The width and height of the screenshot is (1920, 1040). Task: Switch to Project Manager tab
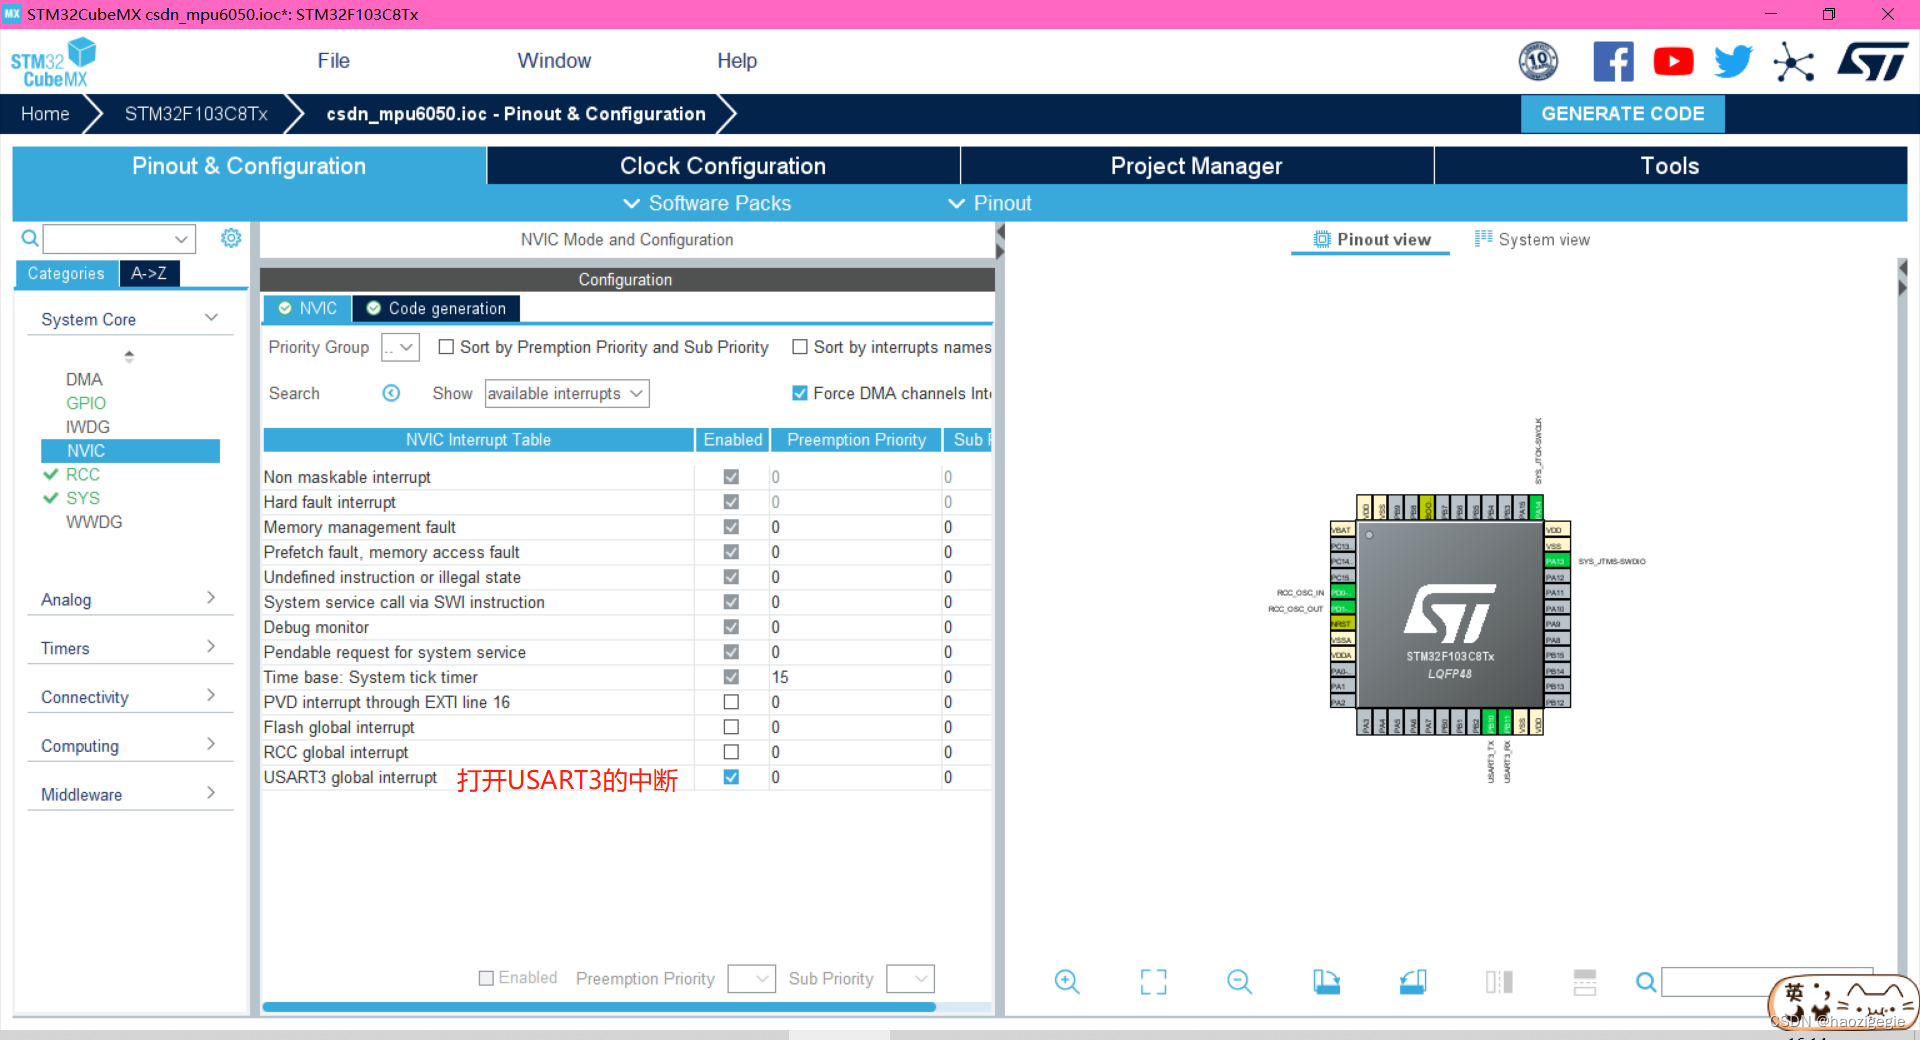[x=1196, y=166]
